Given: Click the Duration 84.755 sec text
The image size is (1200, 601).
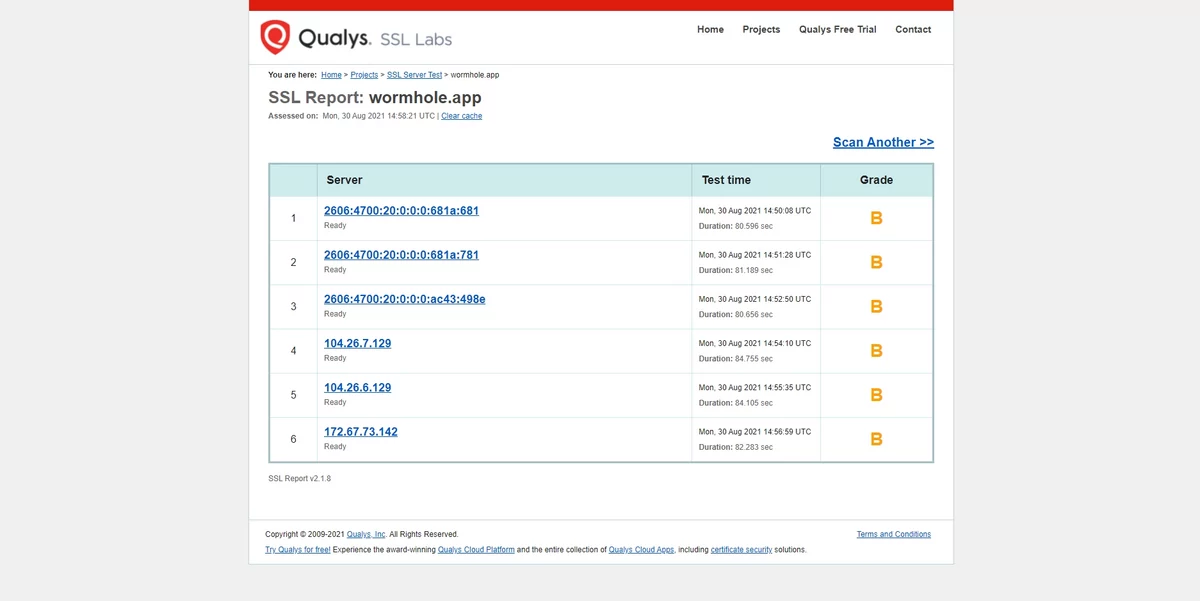Looking at the screenshot, I should click(x=736, y=358).
